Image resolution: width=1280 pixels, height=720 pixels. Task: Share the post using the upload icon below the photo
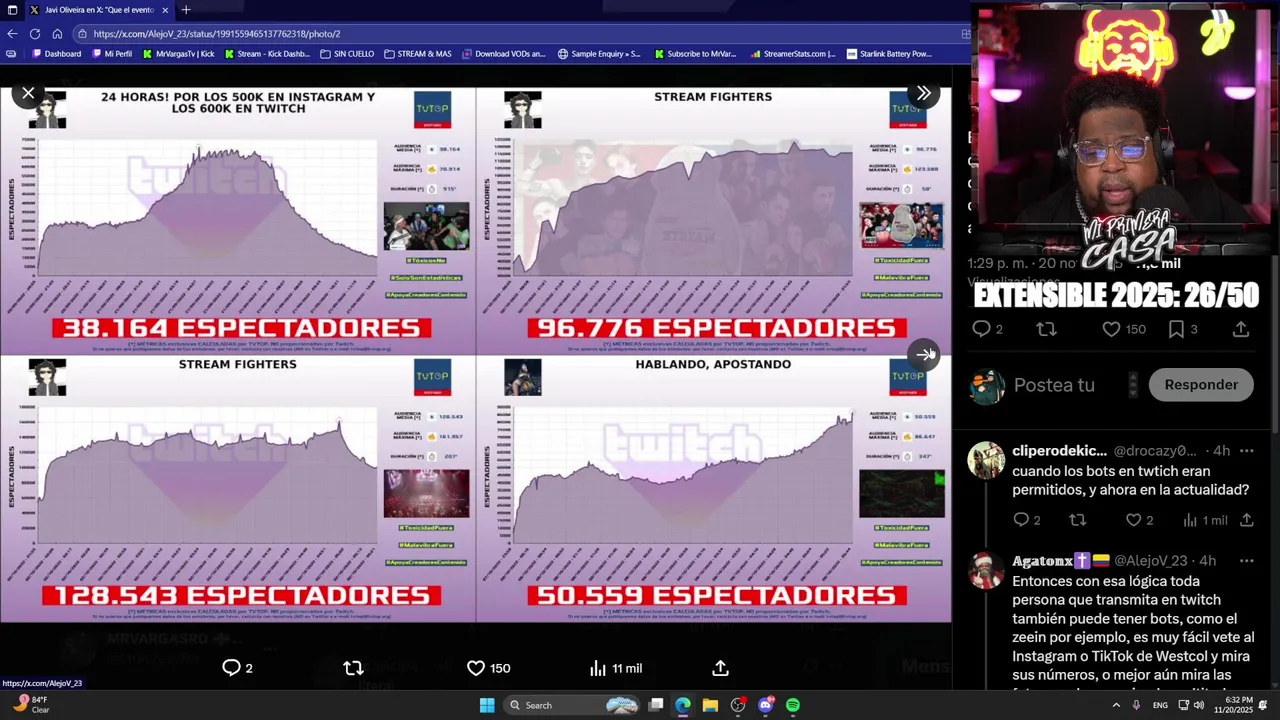[720, 668]
